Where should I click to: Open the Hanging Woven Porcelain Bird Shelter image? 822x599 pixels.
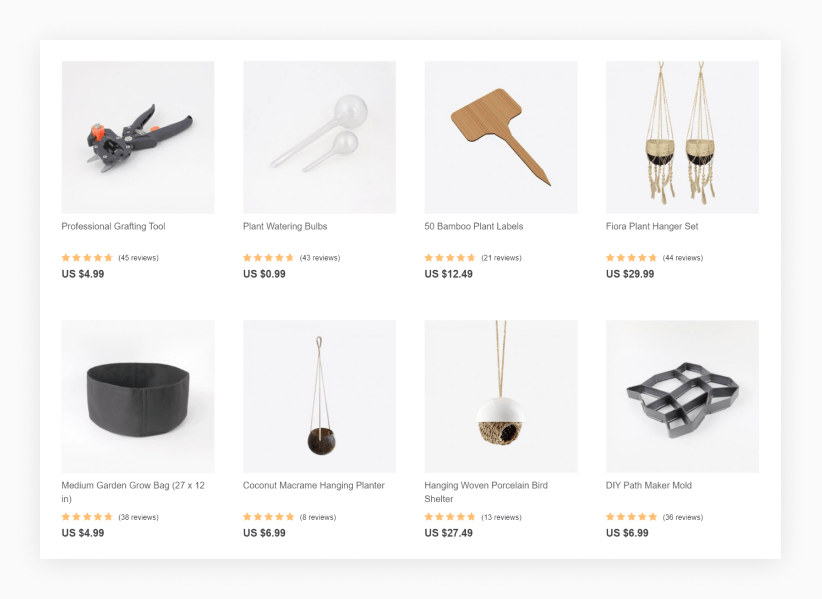click(501, 396)
